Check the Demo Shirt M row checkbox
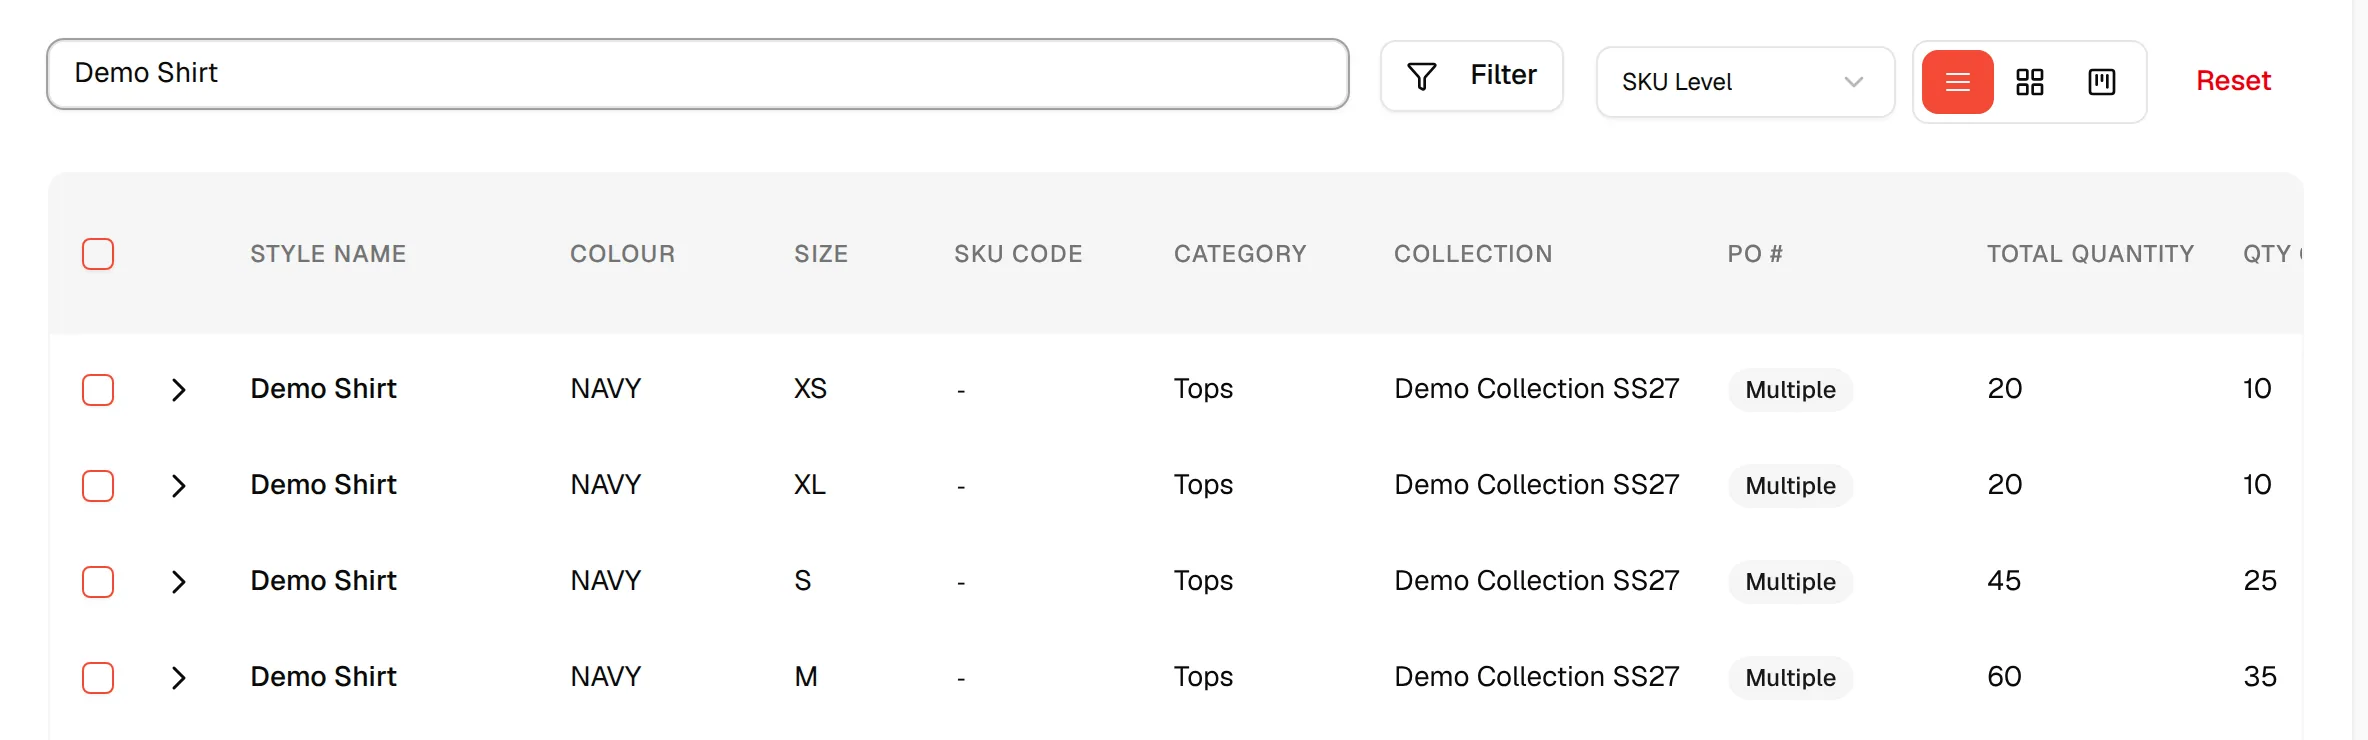Screen dimensions: 2368x740 click(x=98, y=678)
